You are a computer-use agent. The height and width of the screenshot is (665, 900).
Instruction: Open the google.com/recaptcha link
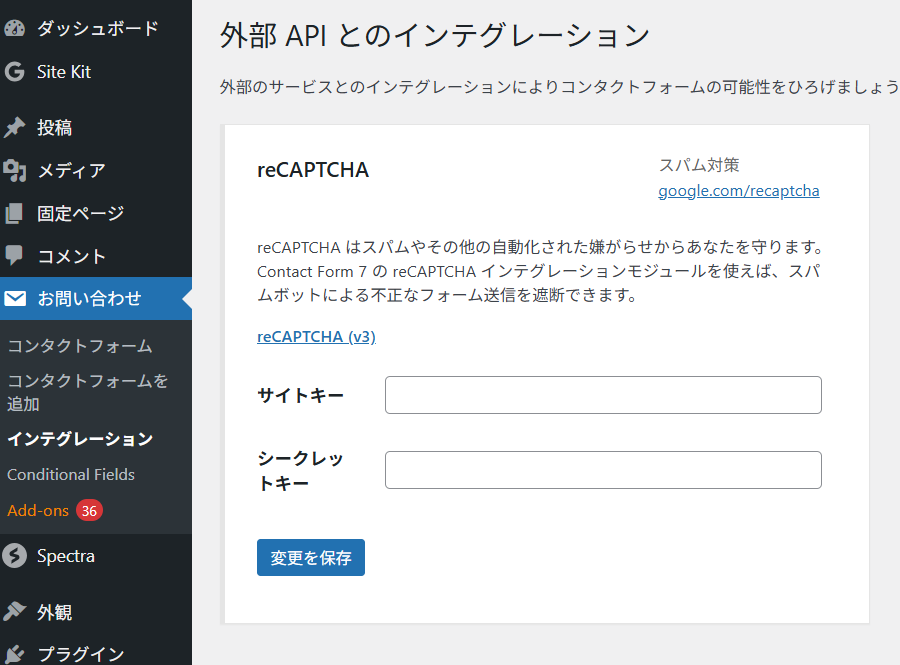click(x=738, y=190)
